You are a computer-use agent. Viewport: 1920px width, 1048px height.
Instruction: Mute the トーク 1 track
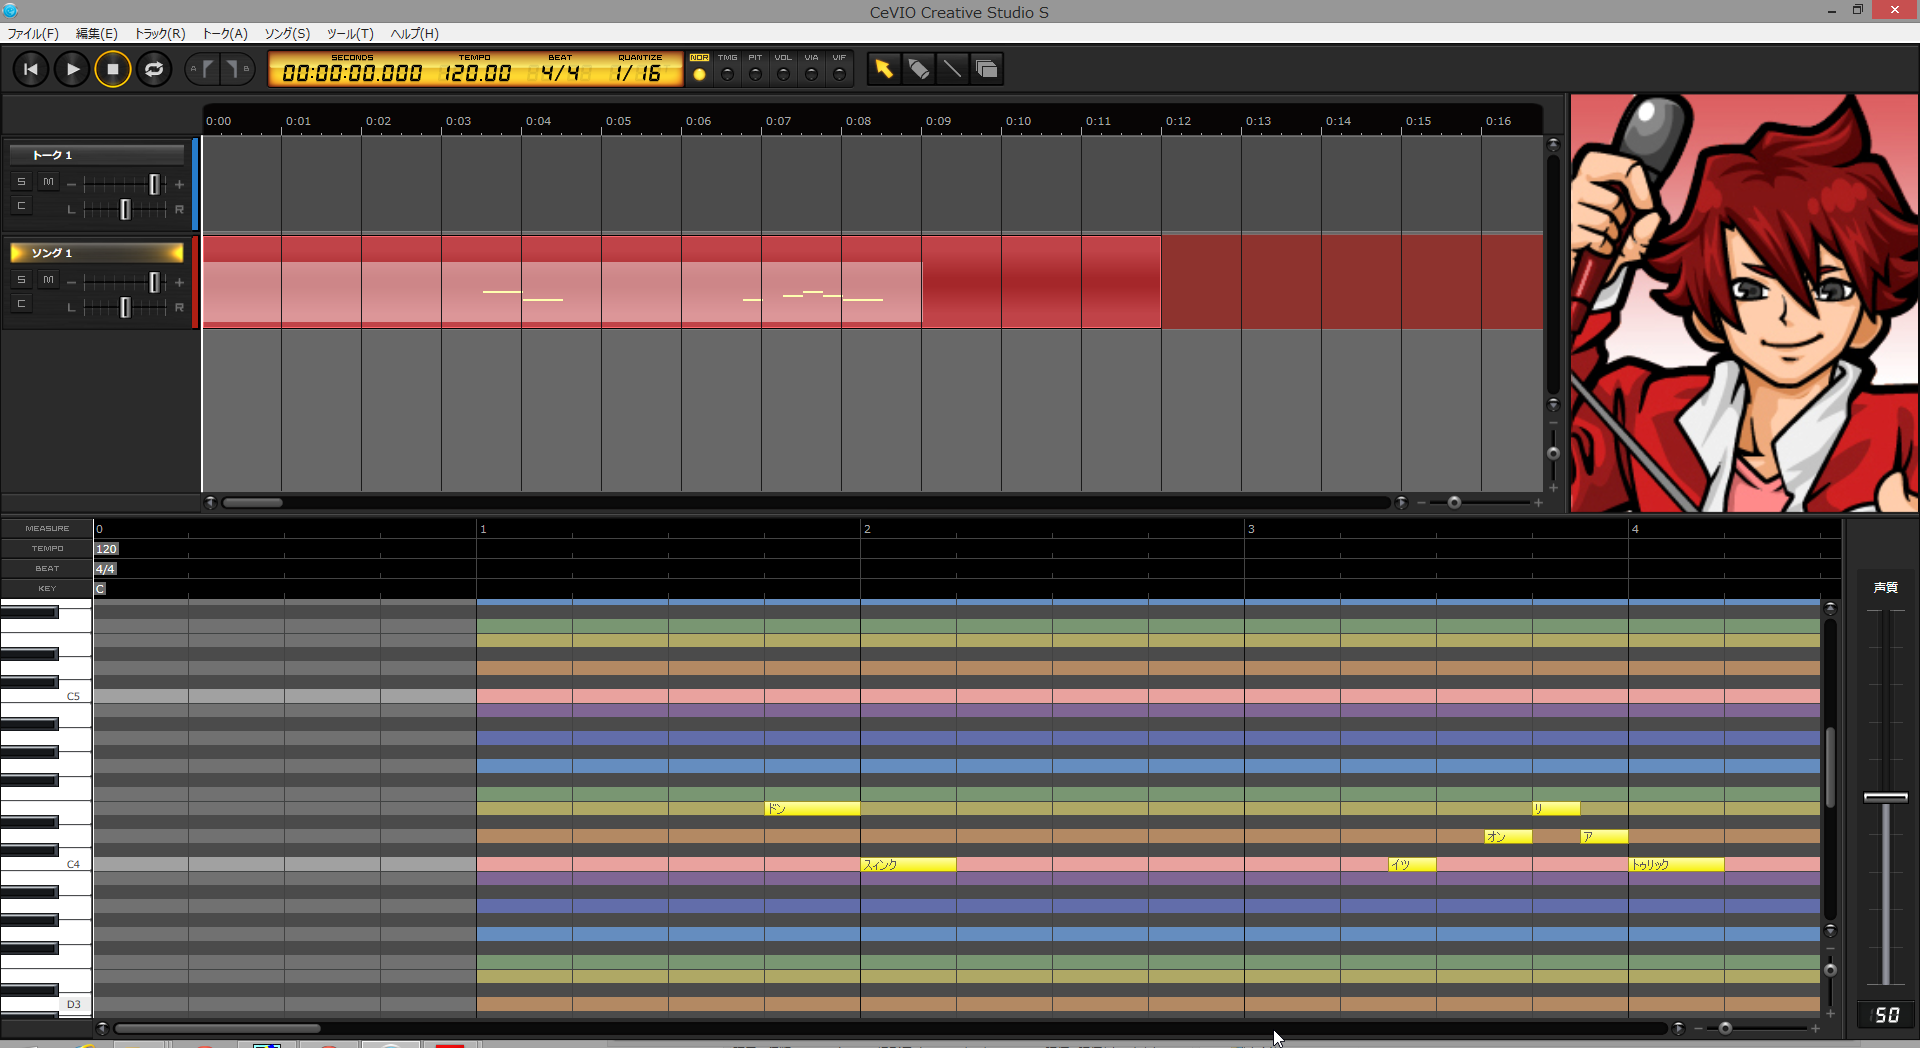coord(48,182)
